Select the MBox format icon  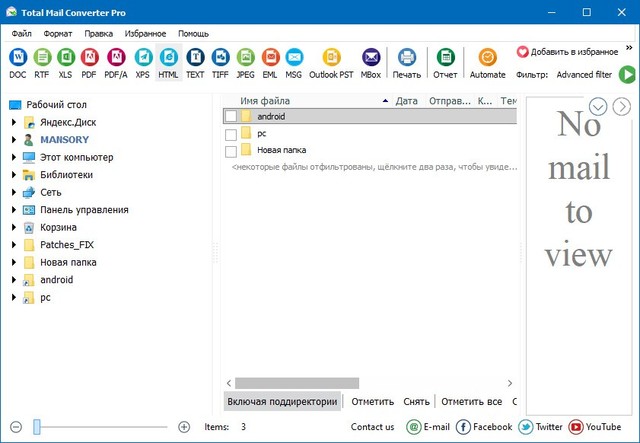click(371, 58)
